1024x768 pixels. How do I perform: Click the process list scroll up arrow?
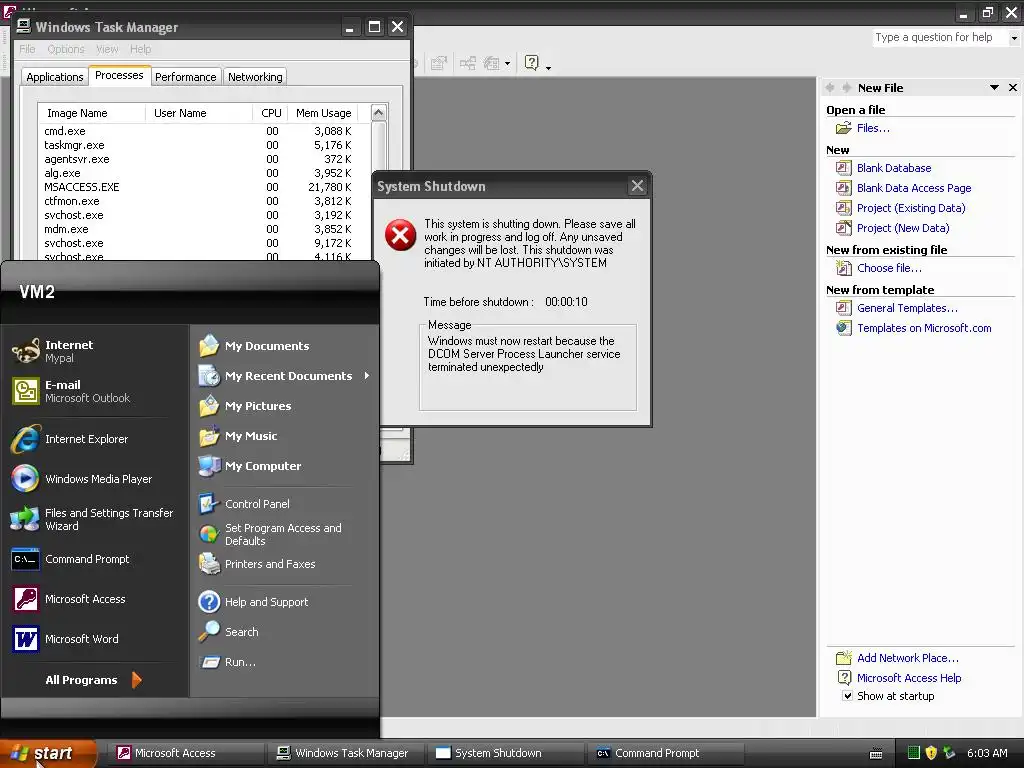[378, 112]
